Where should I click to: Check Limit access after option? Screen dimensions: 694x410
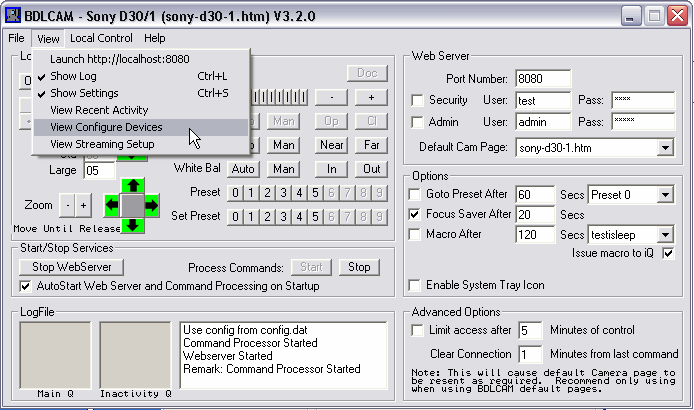point(417,330)
